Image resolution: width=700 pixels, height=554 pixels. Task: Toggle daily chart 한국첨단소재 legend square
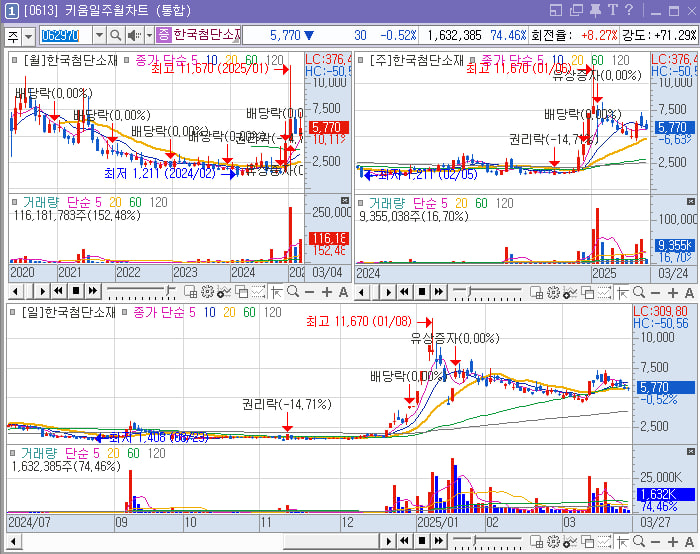coord(13,312)
